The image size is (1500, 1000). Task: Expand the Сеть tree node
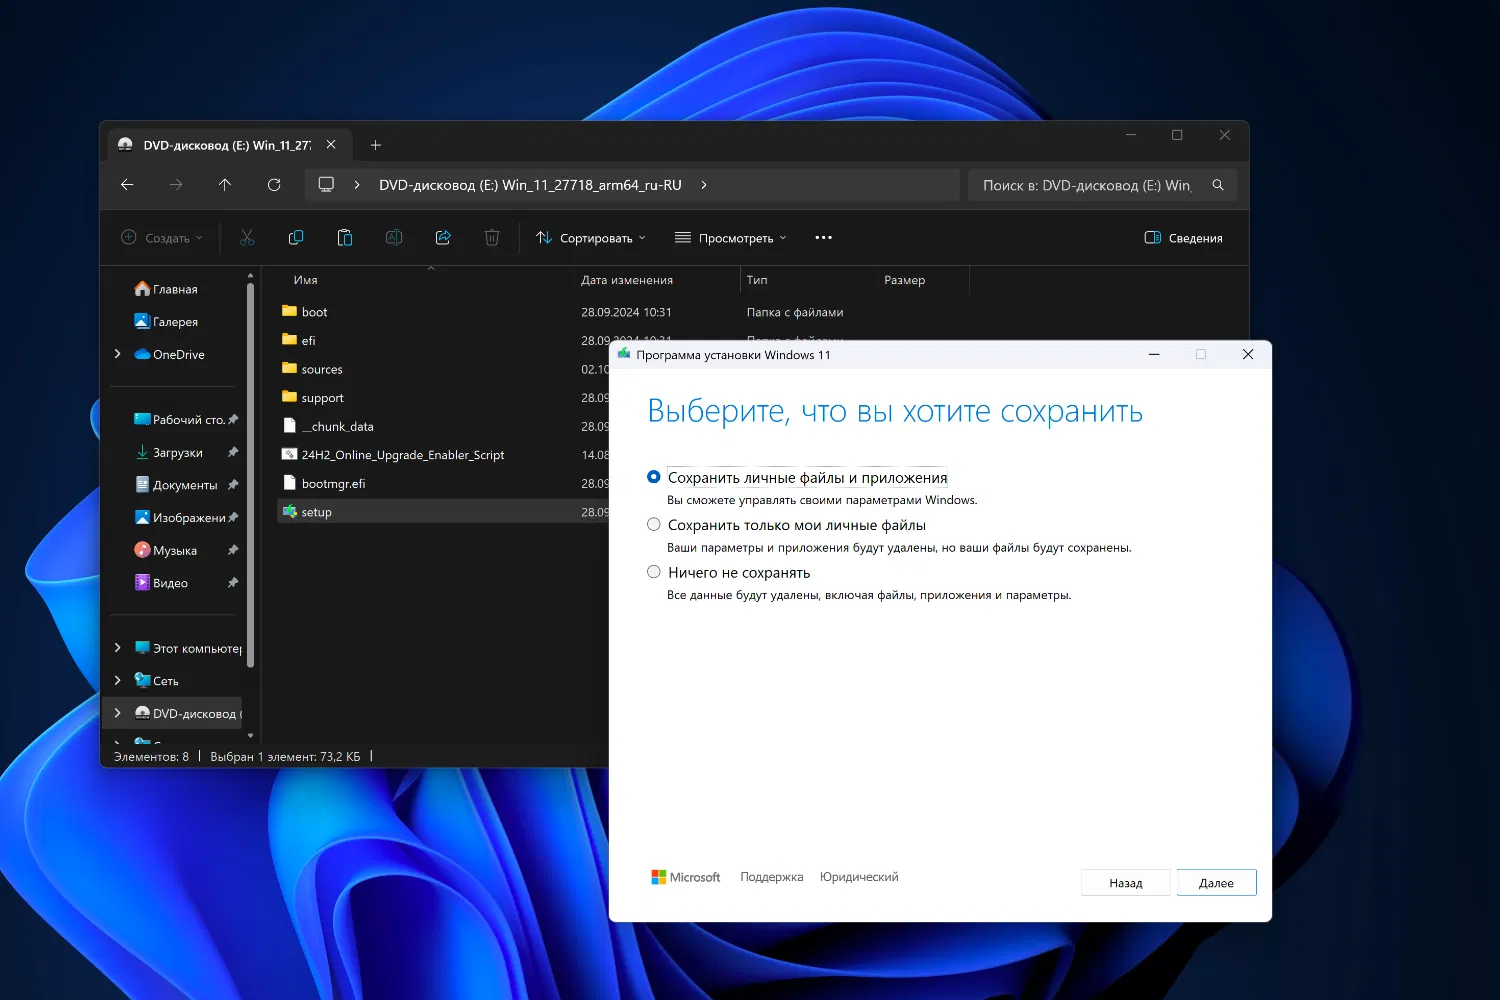coord(118,680)
